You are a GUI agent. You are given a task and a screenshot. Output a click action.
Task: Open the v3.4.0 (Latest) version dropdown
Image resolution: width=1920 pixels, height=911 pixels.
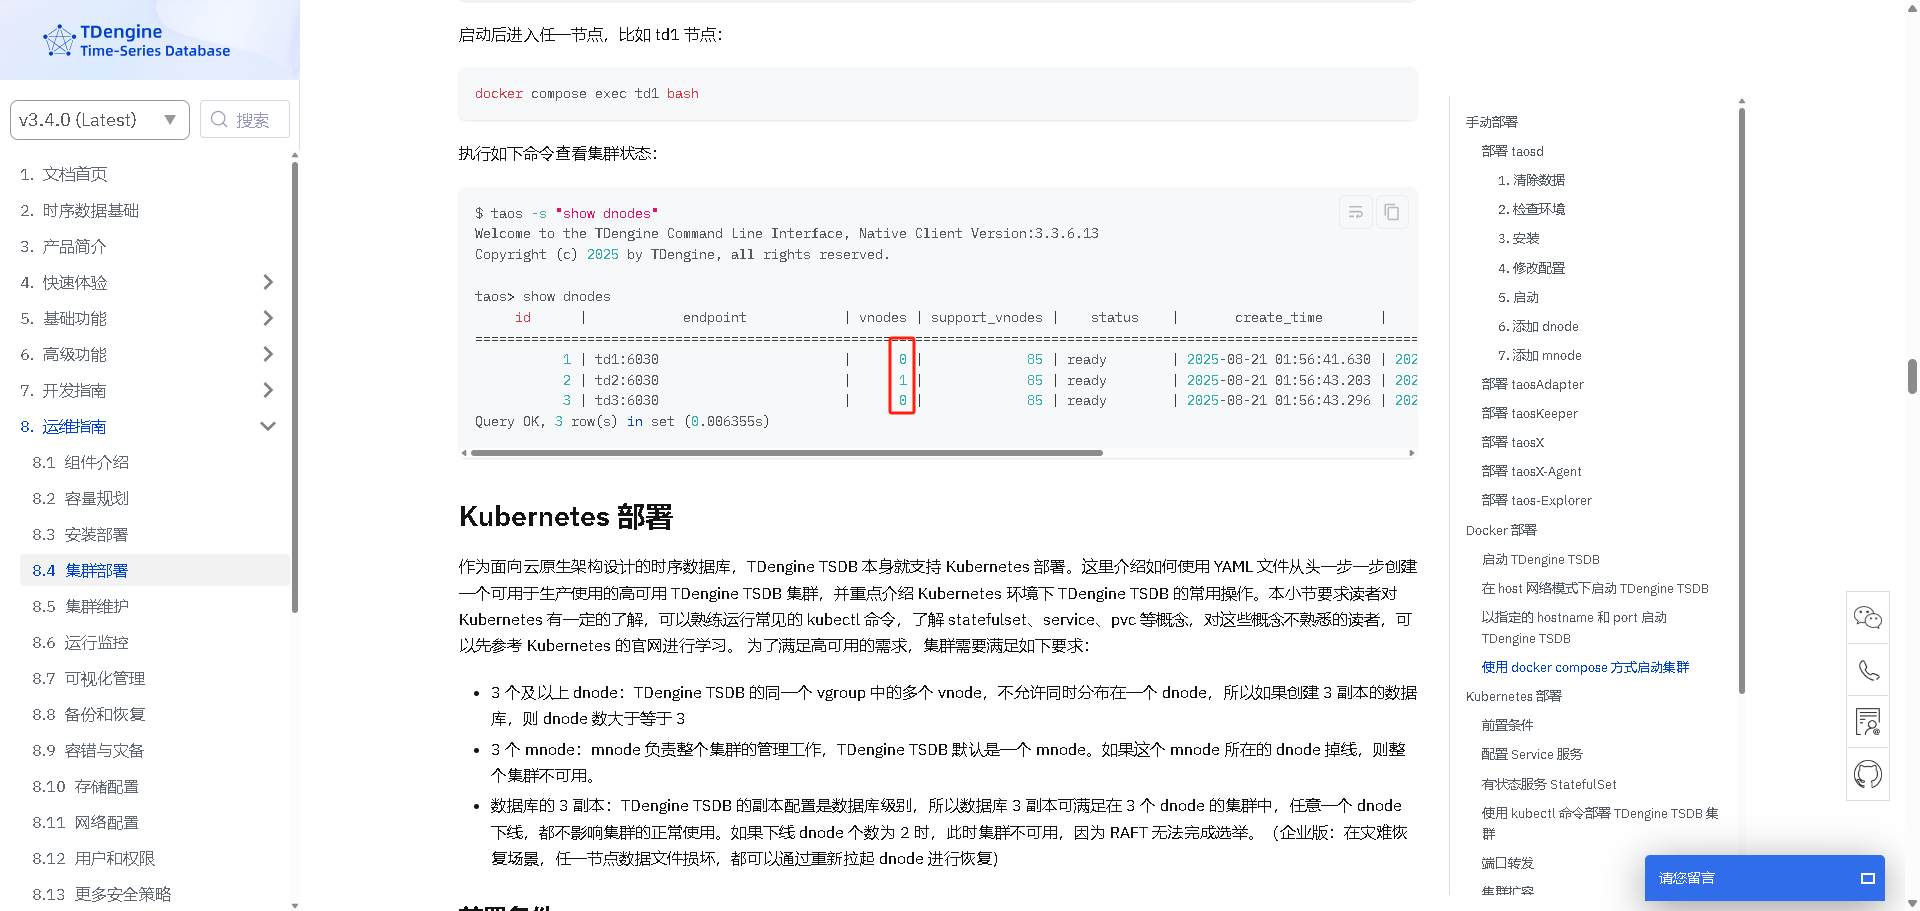[x=99, y=120]
